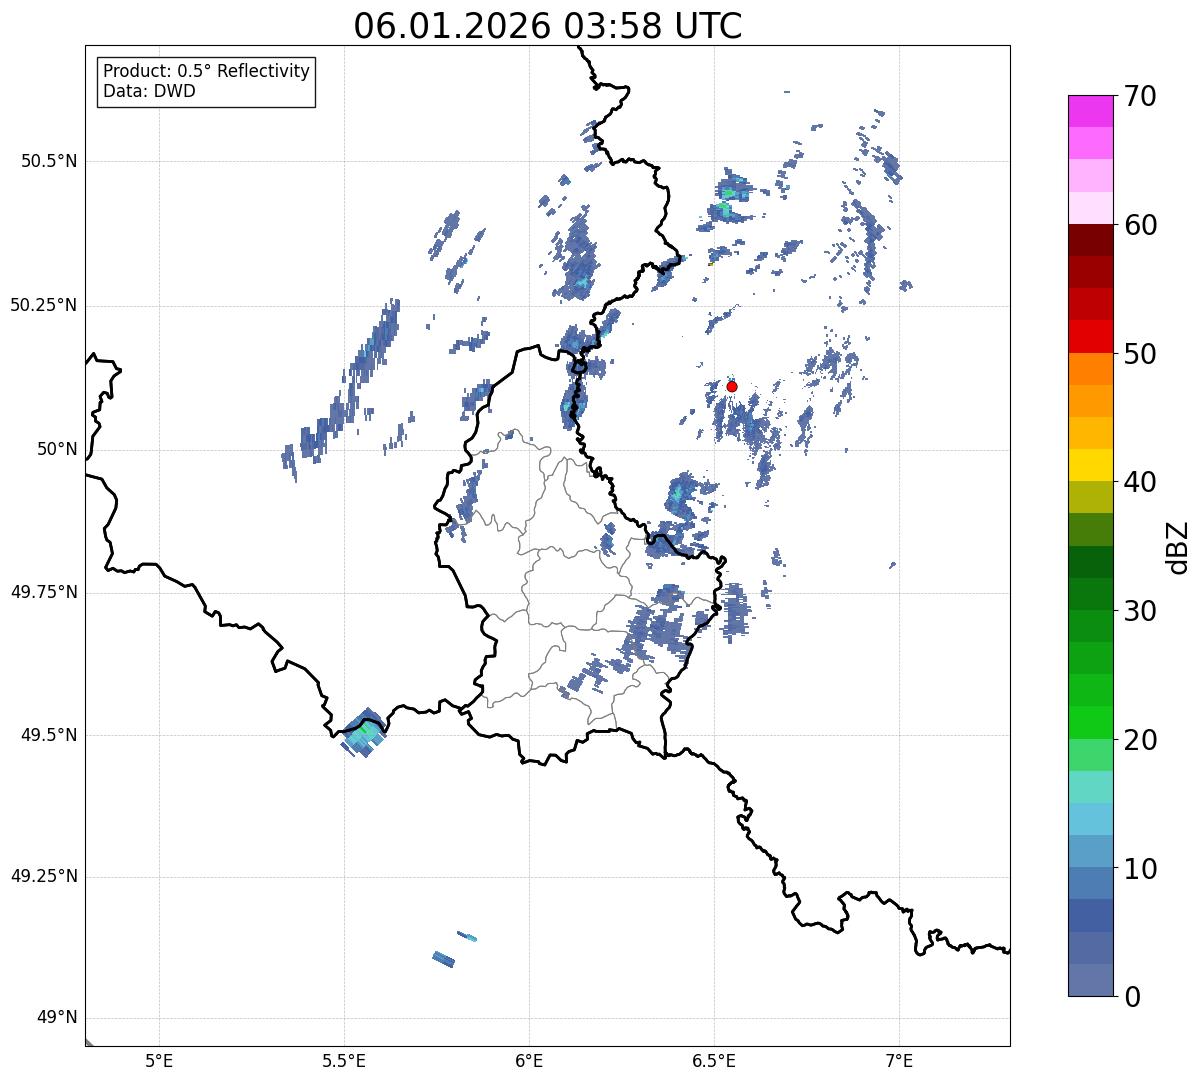Click the "49.25°N" latitude label
Image resolution: width=1202 pixels, height=1081 pixels.
tap(44, 877)
